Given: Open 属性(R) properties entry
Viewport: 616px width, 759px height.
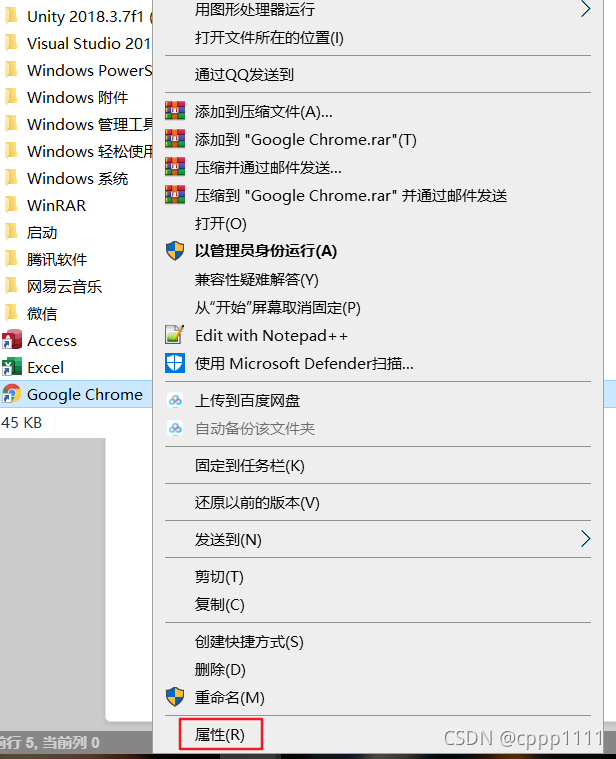Looking at the screenshot, I should [220, 734].
